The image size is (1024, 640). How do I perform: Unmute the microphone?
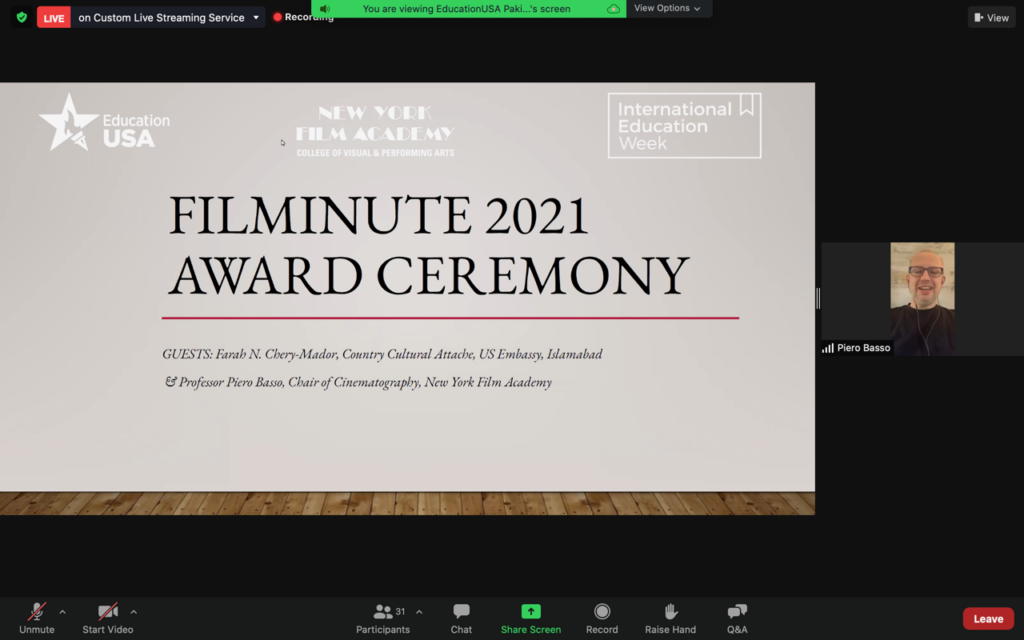(37, 618)
